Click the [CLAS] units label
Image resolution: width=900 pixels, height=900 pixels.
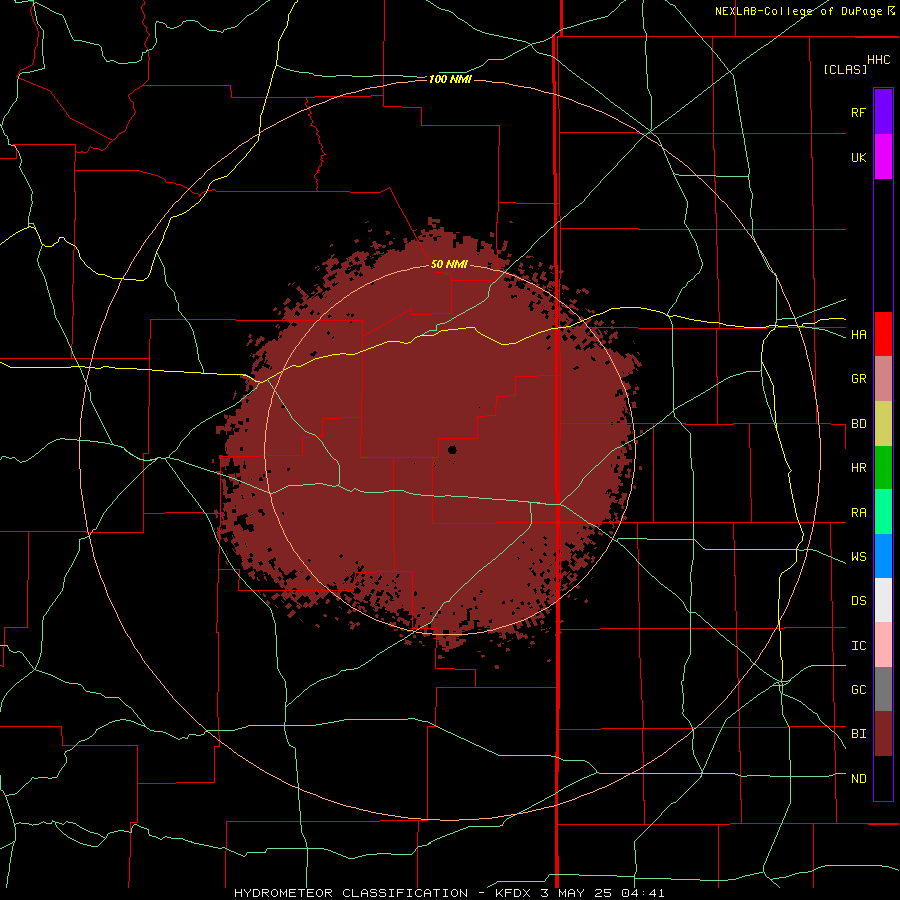click(x=845, y=69)
